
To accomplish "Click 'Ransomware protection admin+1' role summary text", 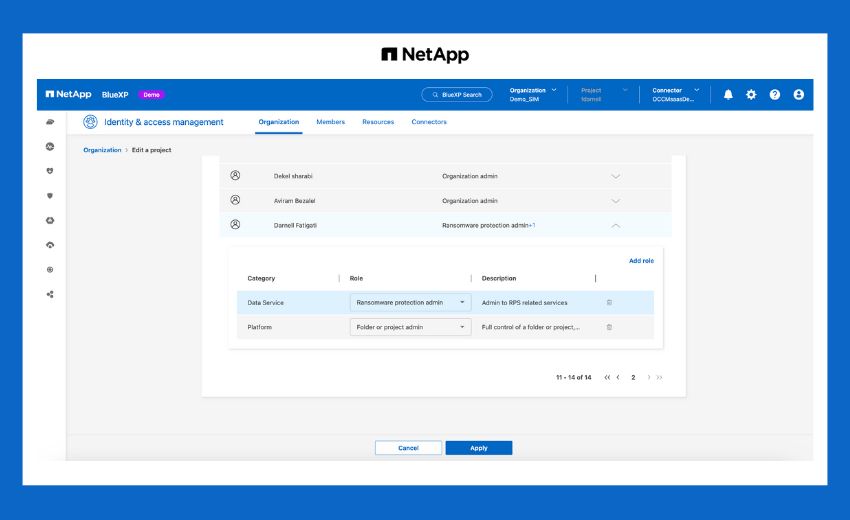I will 488,225.
